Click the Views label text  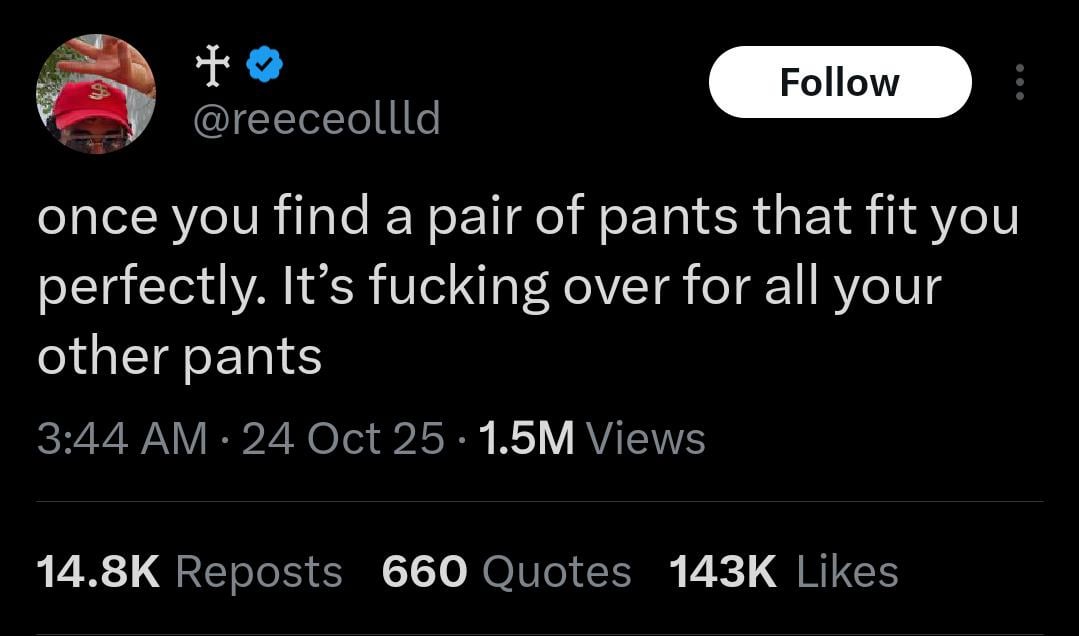[x=646, y=438]
